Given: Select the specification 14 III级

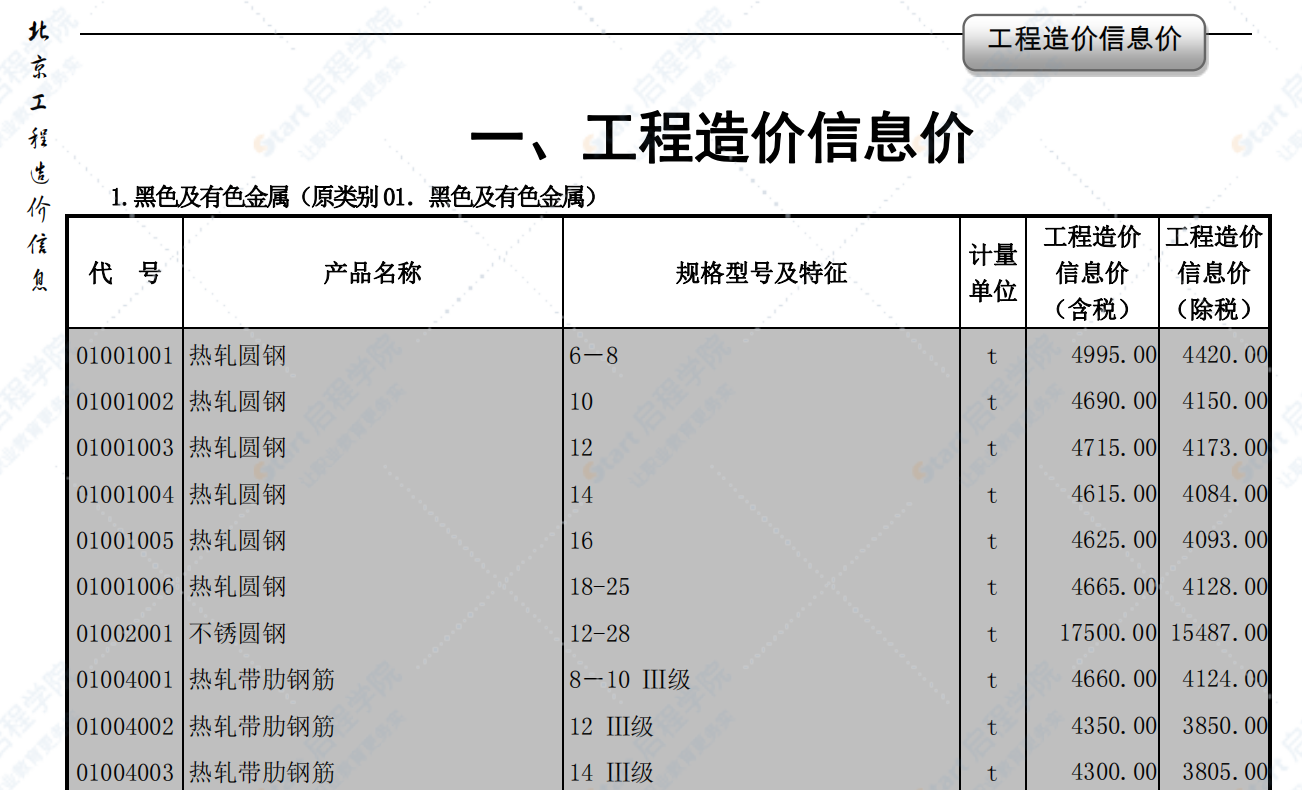Looking at the screenshot, I should (612, 772).
